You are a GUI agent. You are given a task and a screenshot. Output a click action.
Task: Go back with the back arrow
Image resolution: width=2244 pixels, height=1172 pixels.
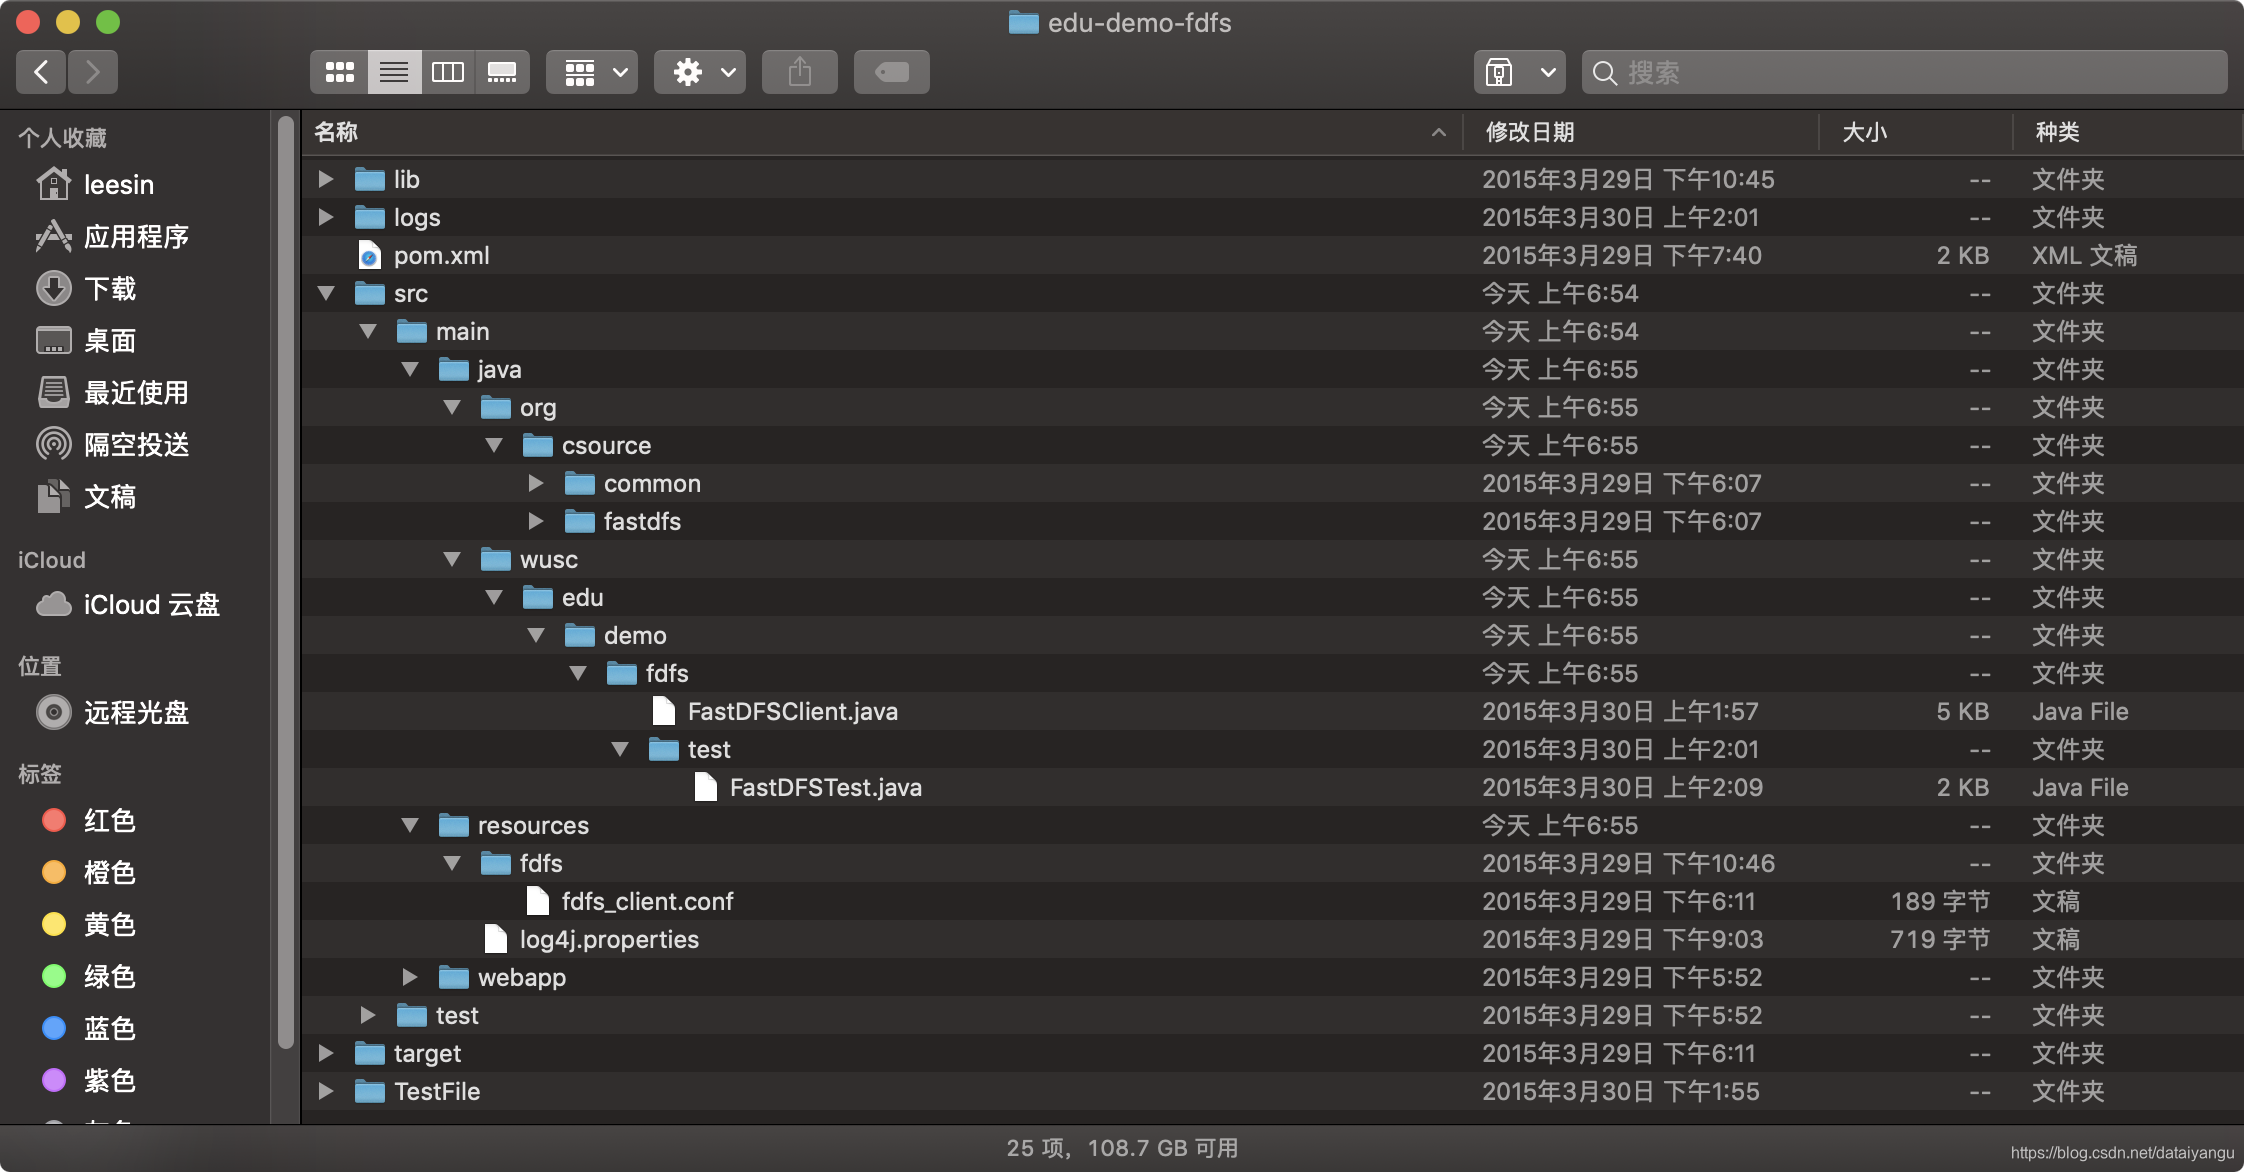(42, 72)
